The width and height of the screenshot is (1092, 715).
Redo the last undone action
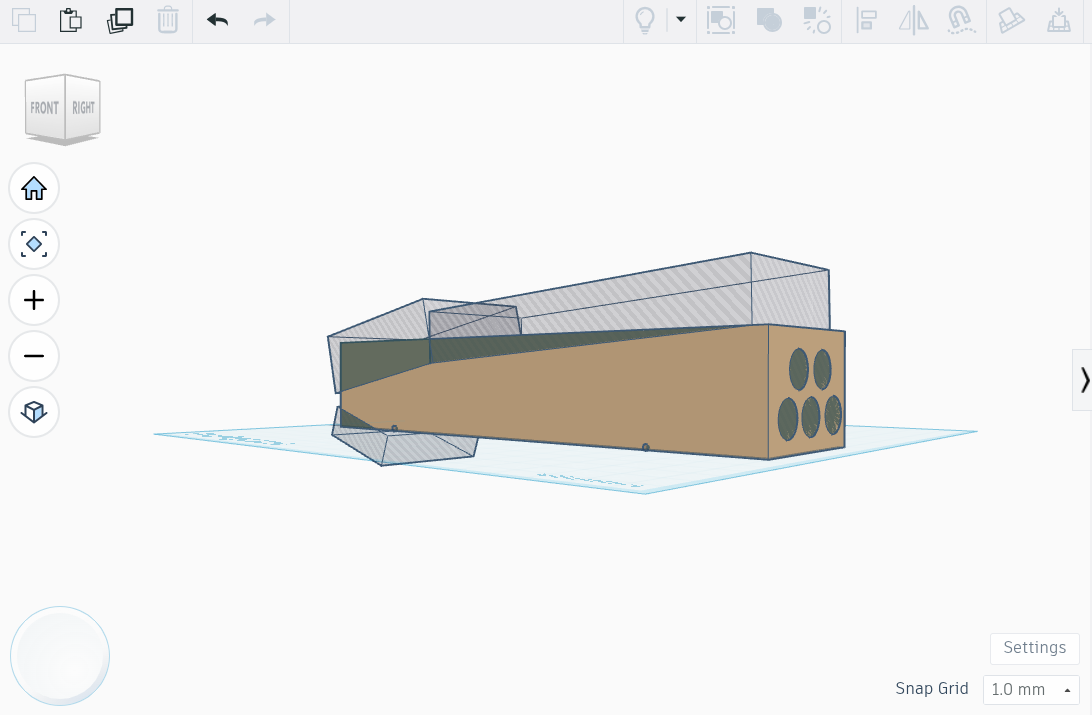click(x=265, y=20)
